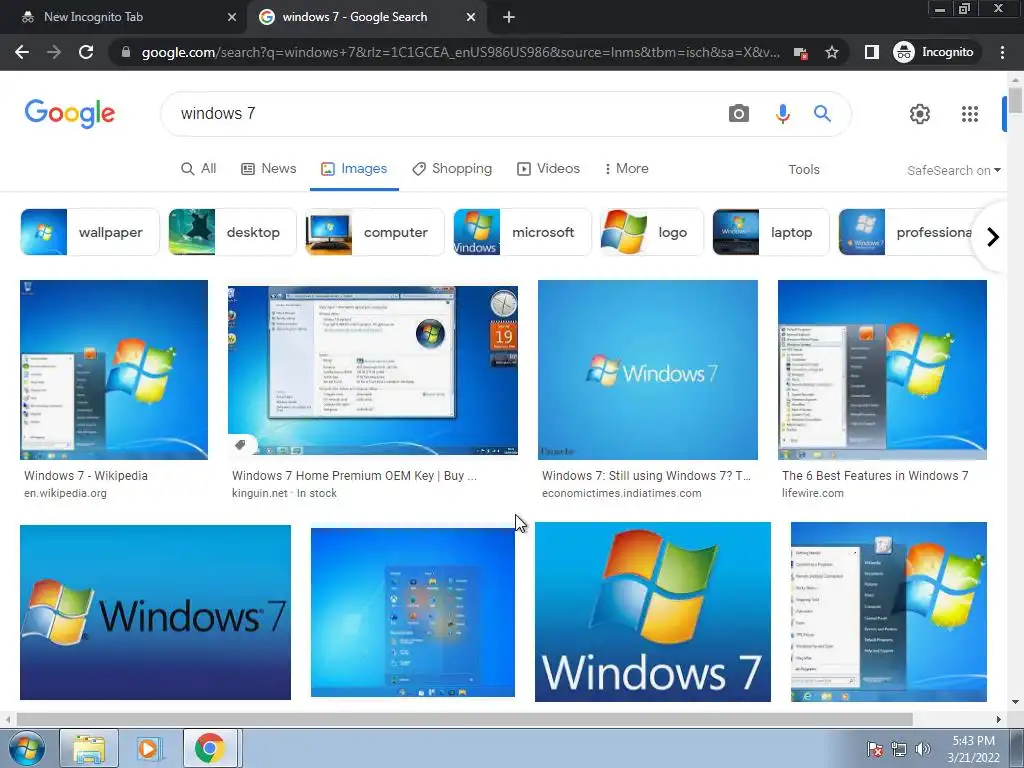This screenshot has width=1024, height=768.
Task: Start voice search with the microphone
Action: pos(782,114)
